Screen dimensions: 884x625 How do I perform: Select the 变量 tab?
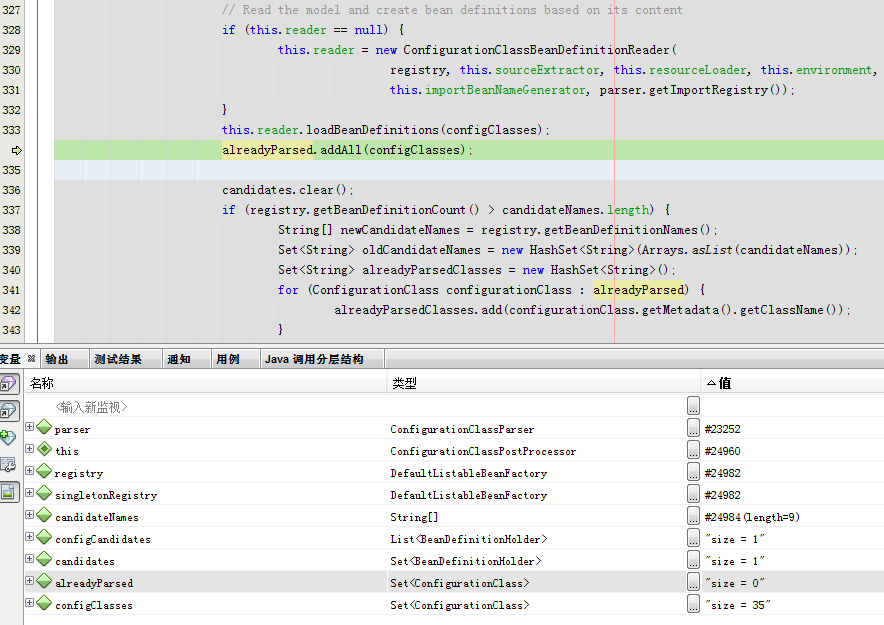point(10,360)
